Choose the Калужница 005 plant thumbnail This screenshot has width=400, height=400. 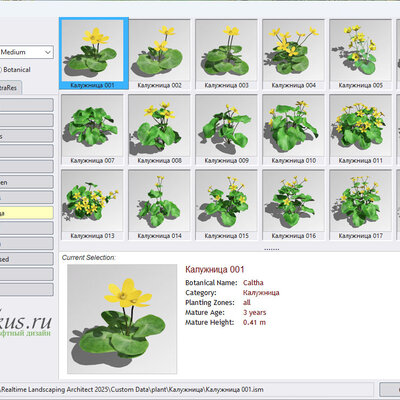(360, 54)
